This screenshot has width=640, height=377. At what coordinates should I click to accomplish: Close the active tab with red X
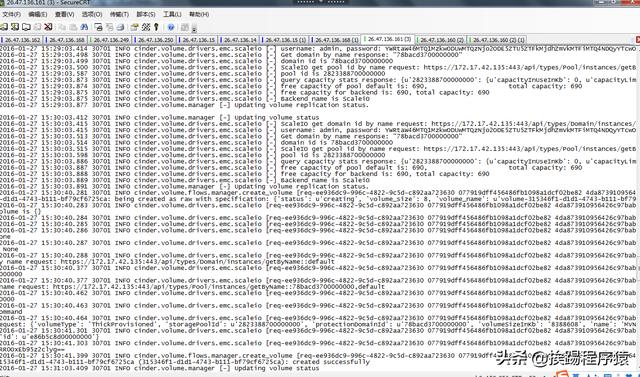[x=637, y=40]
